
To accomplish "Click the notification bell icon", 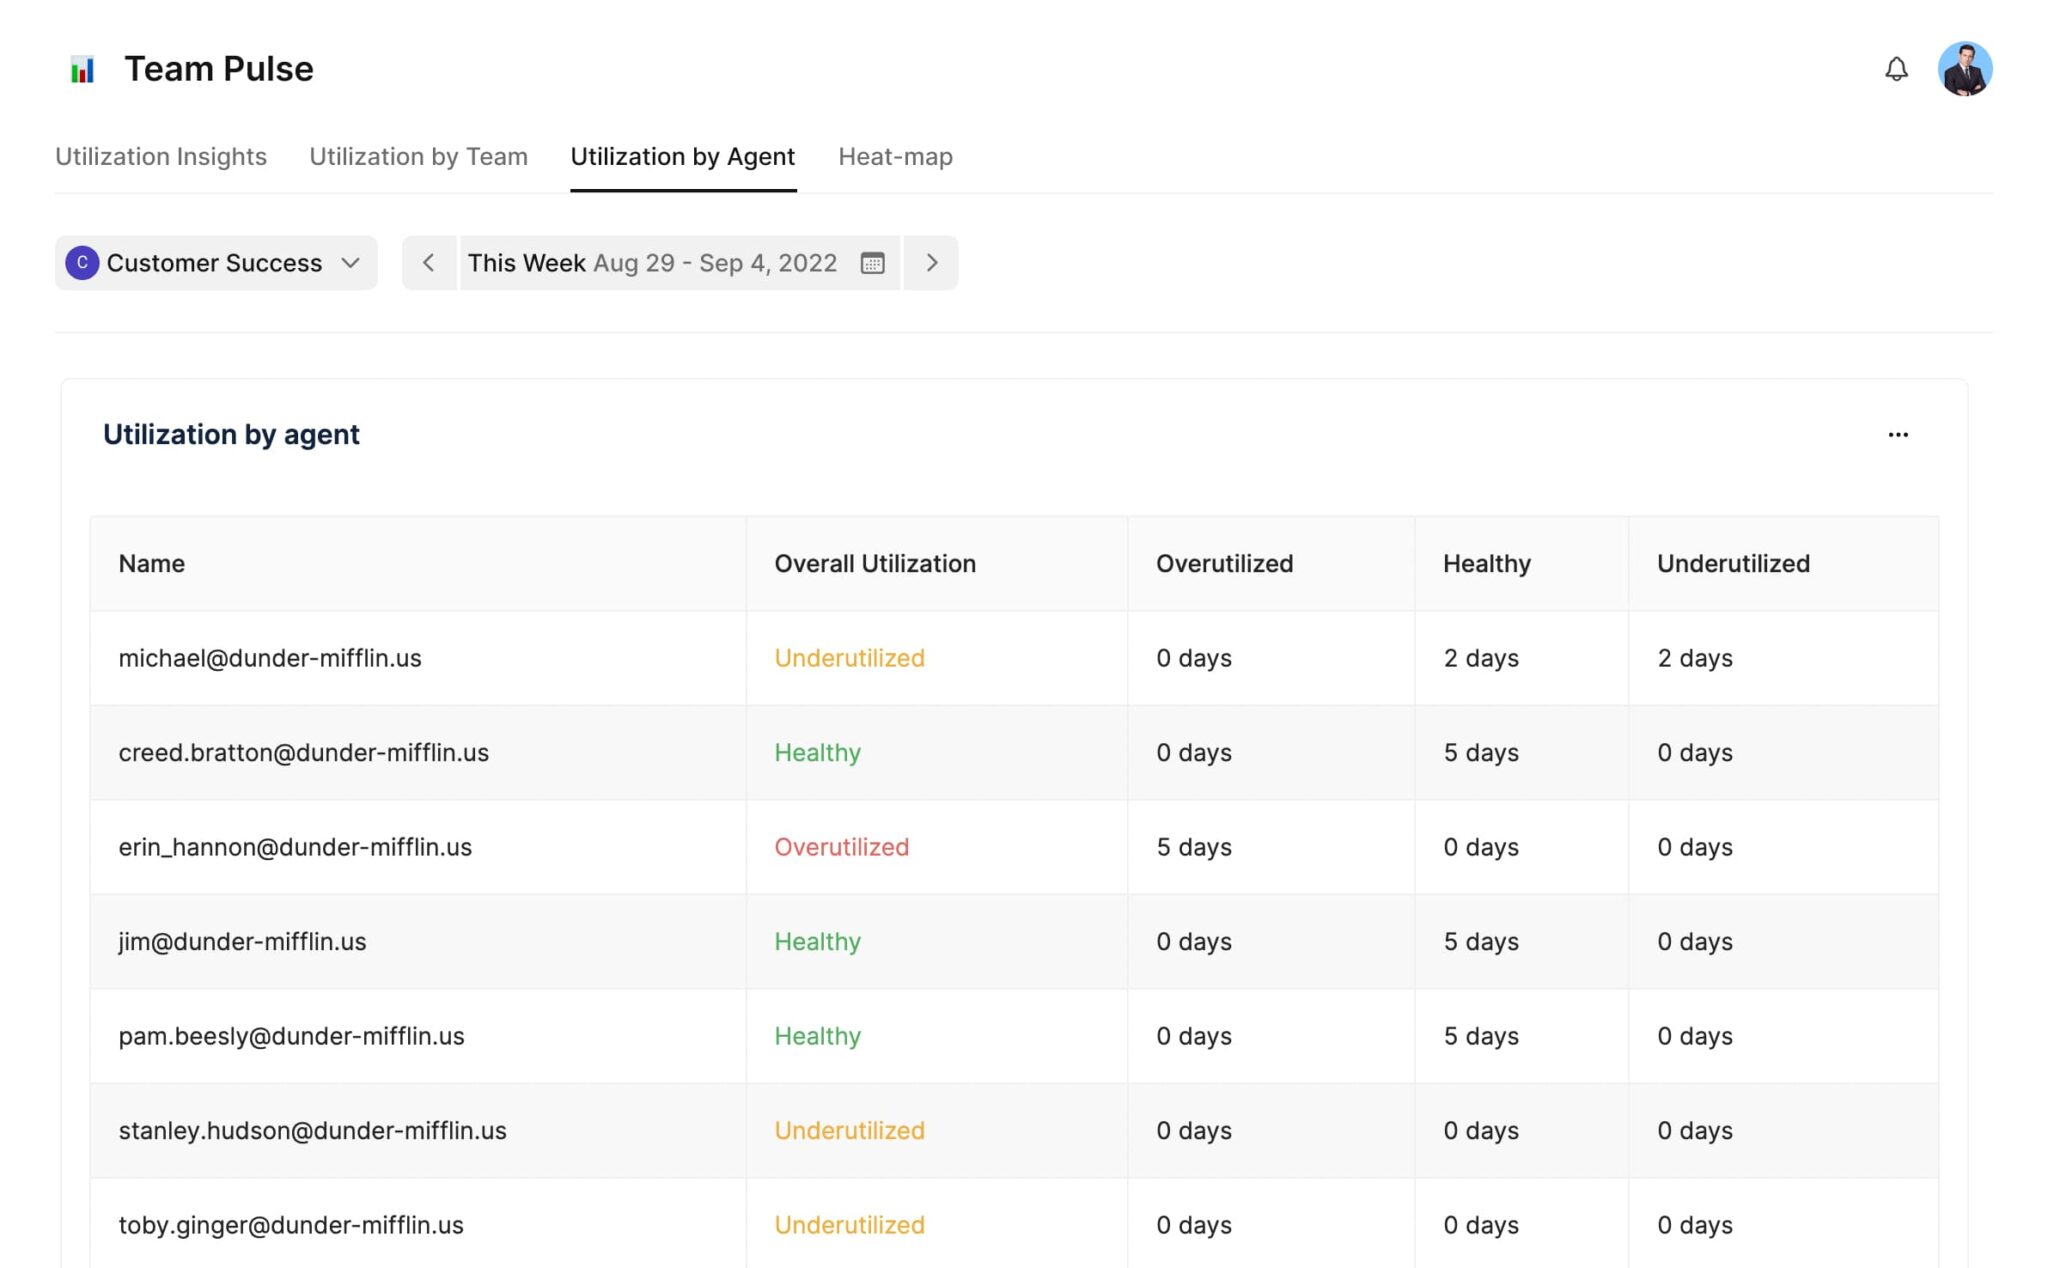I will click(x=1896, y=69).
